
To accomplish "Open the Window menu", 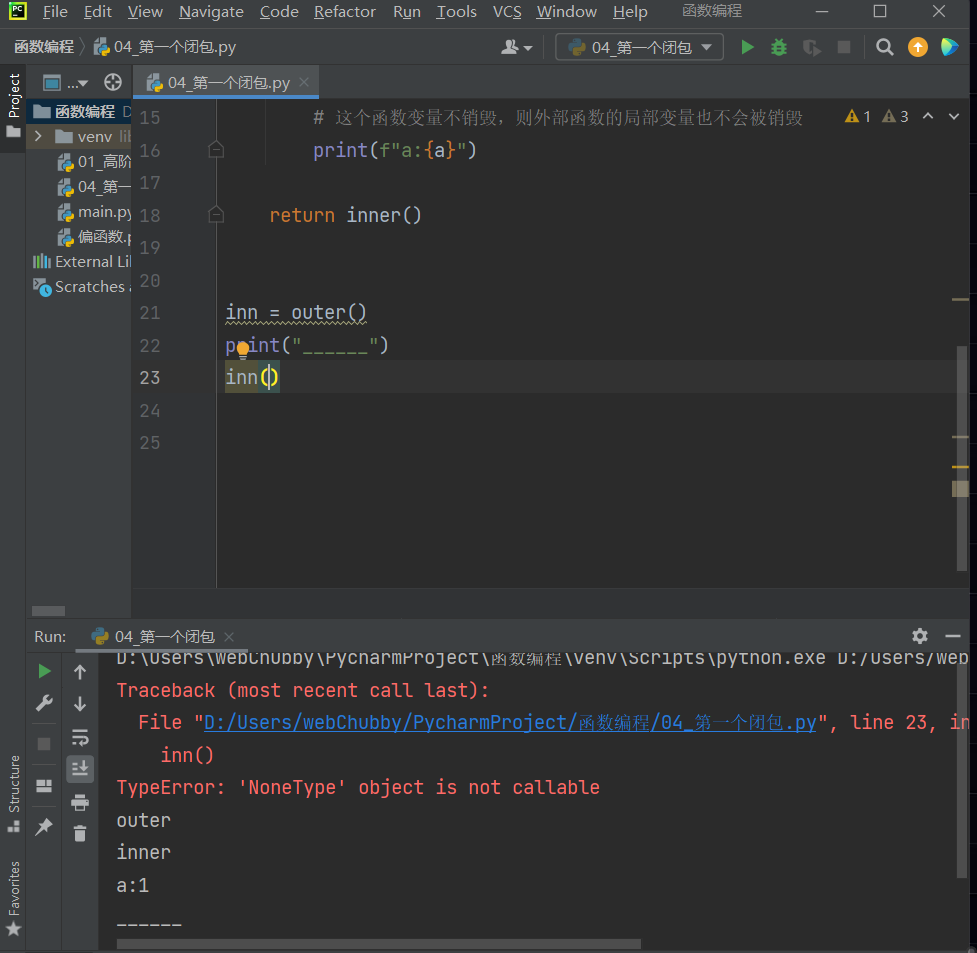I will (566, 12).
